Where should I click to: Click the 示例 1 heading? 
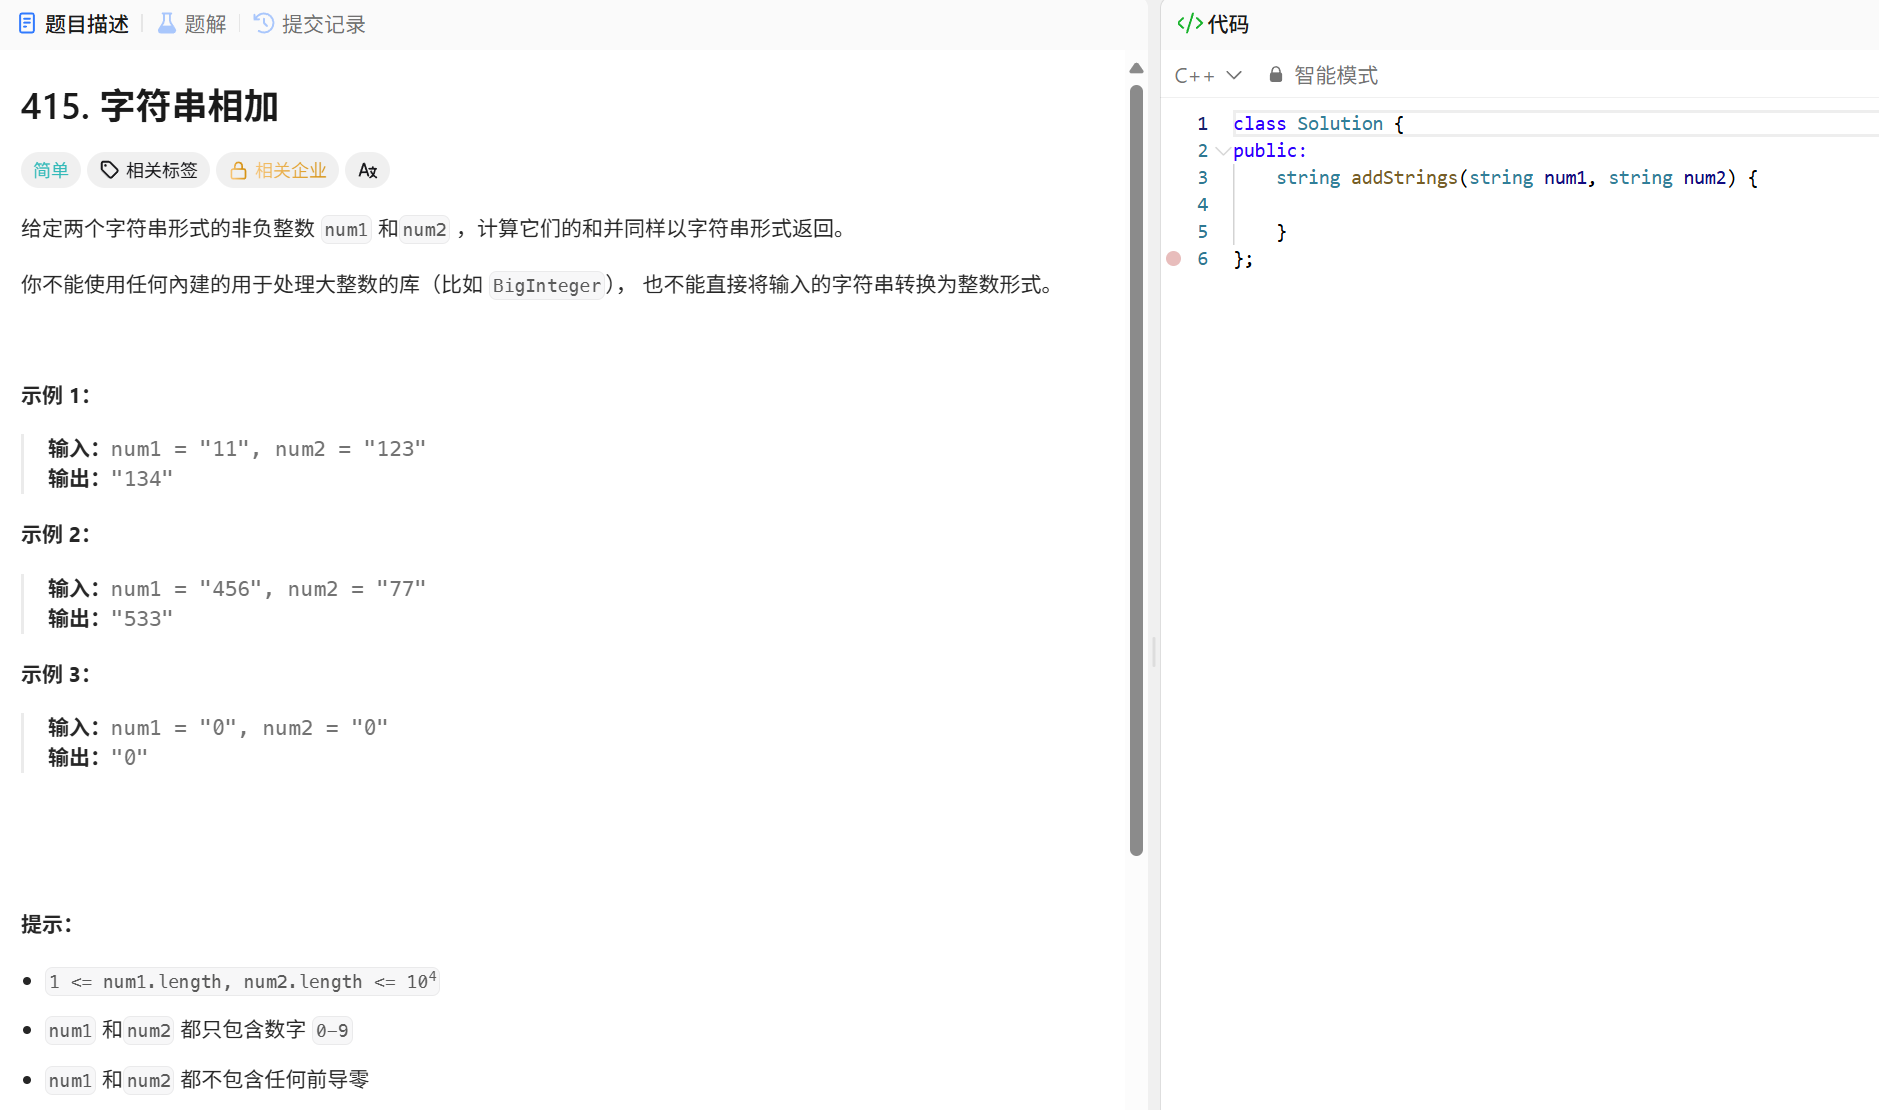55,395
